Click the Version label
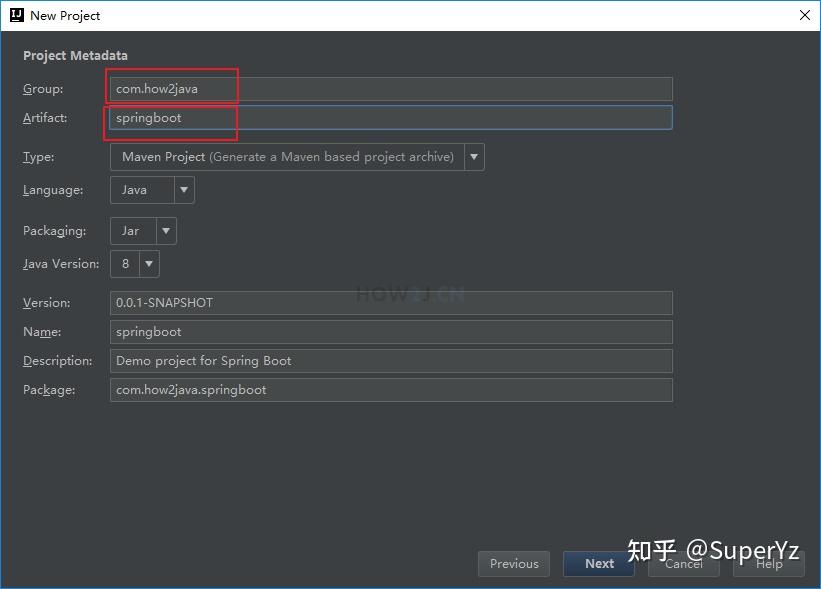 46,304
